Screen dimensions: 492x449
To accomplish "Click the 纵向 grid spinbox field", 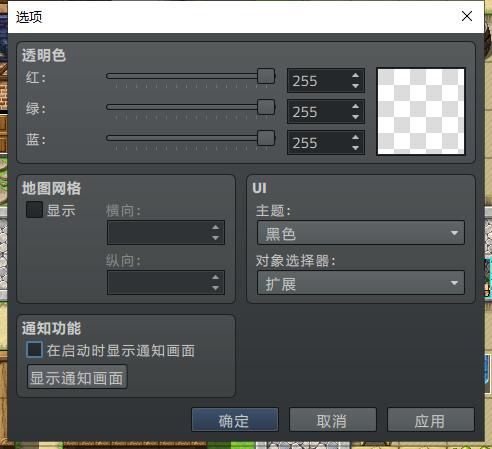I will coord(166,282).
